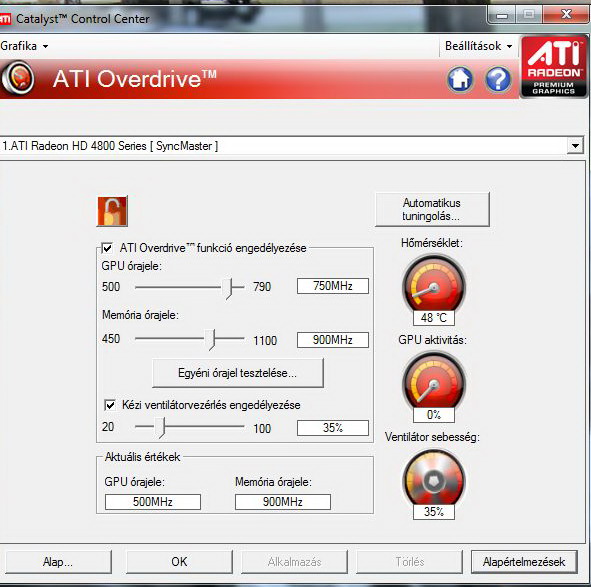Screen dimensions: 591x587
Task: Click the unlock padlock icon
Action: 112,211
